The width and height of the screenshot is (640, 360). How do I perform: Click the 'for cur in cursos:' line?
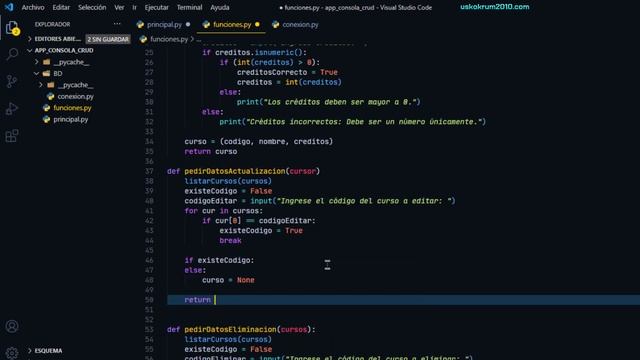click(224, 211)
